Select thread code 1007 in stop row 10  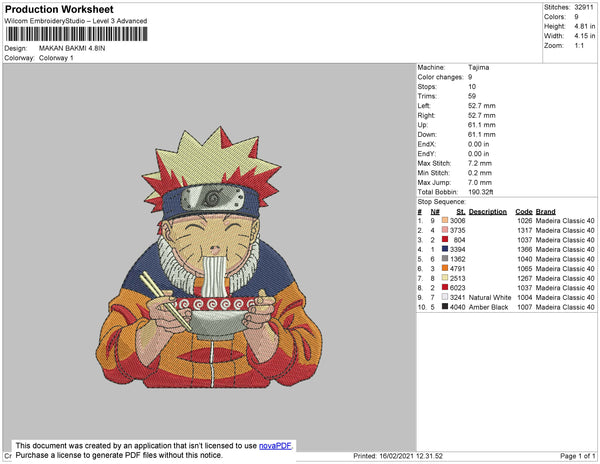524,307
